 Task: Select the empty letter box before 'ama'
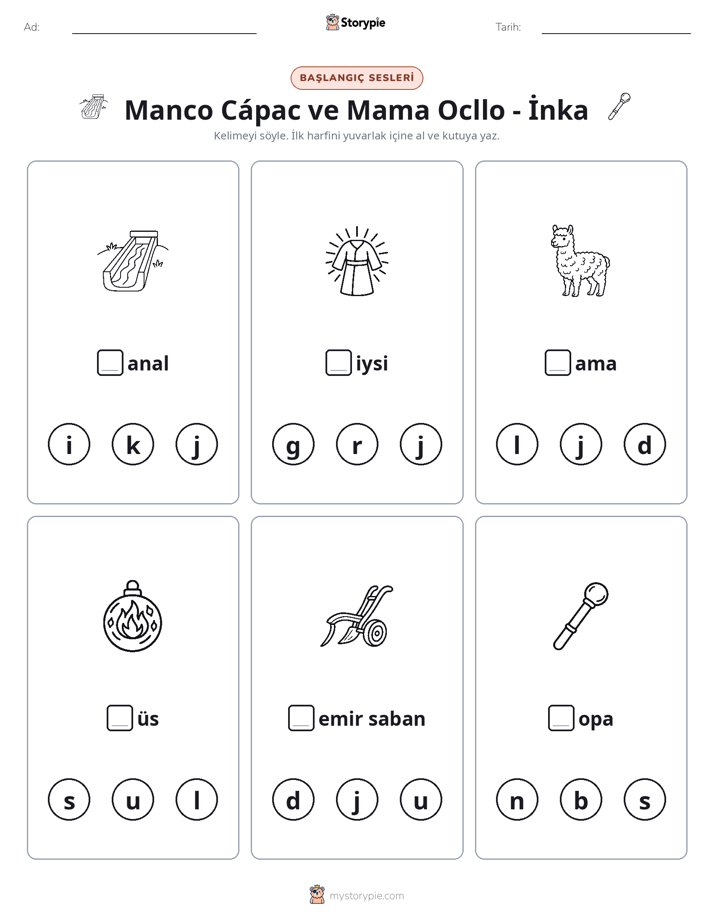click(557, 362)
